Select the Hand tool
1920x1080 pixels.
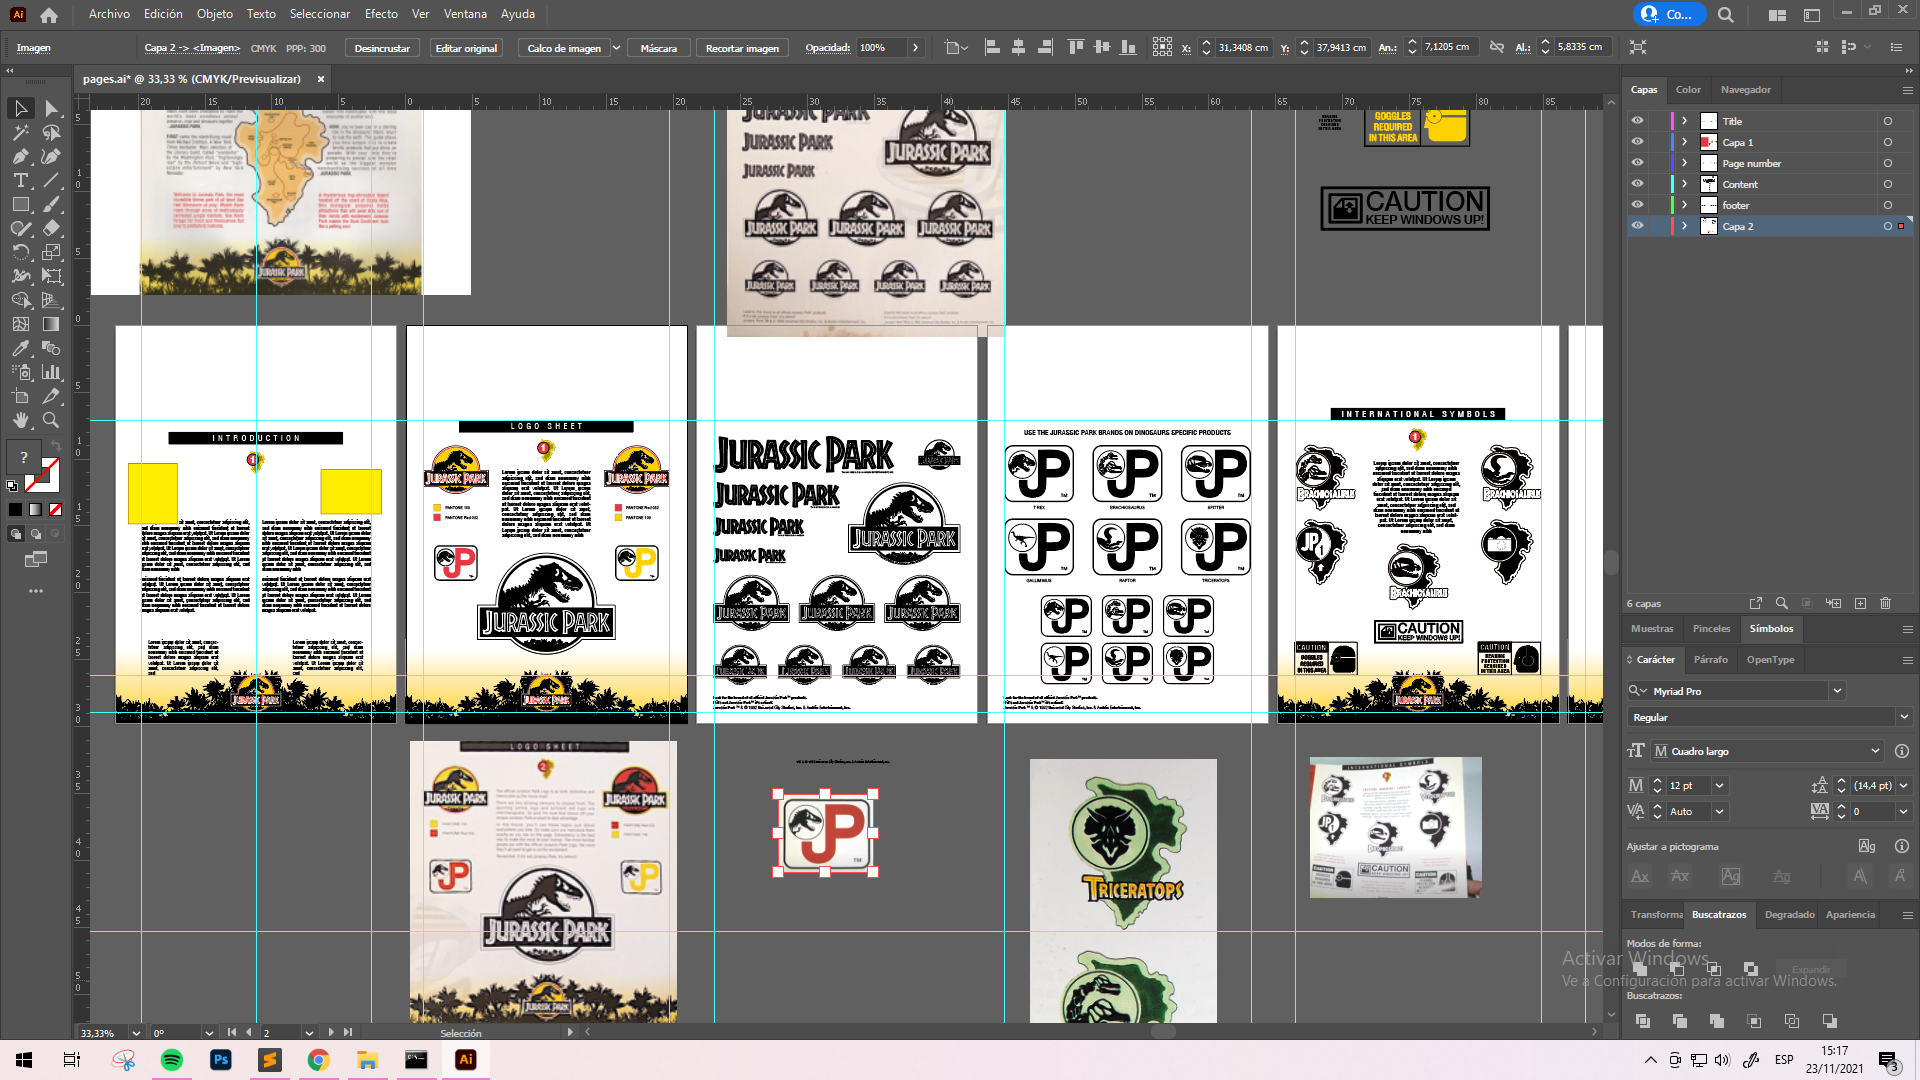(21, 420)
